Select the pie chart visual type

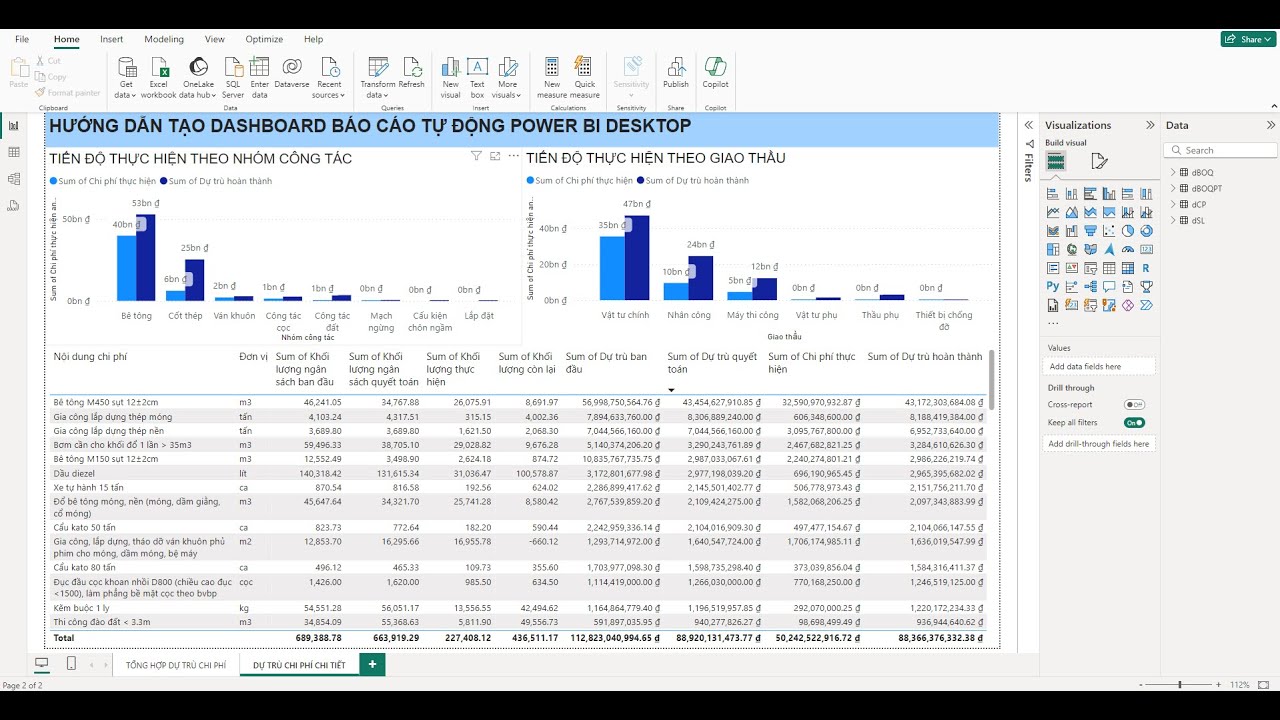click(1128, 231)
